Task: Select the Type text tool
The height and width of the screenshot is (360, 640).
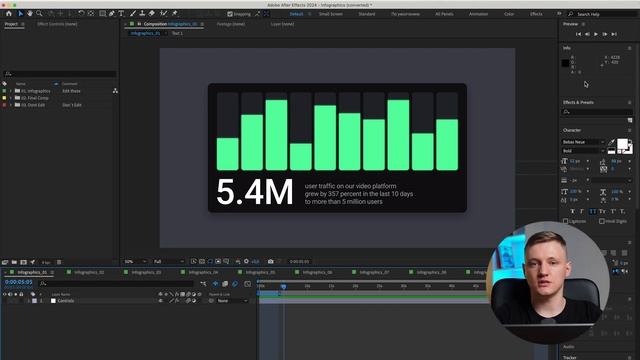Action: tap(121, 13)
